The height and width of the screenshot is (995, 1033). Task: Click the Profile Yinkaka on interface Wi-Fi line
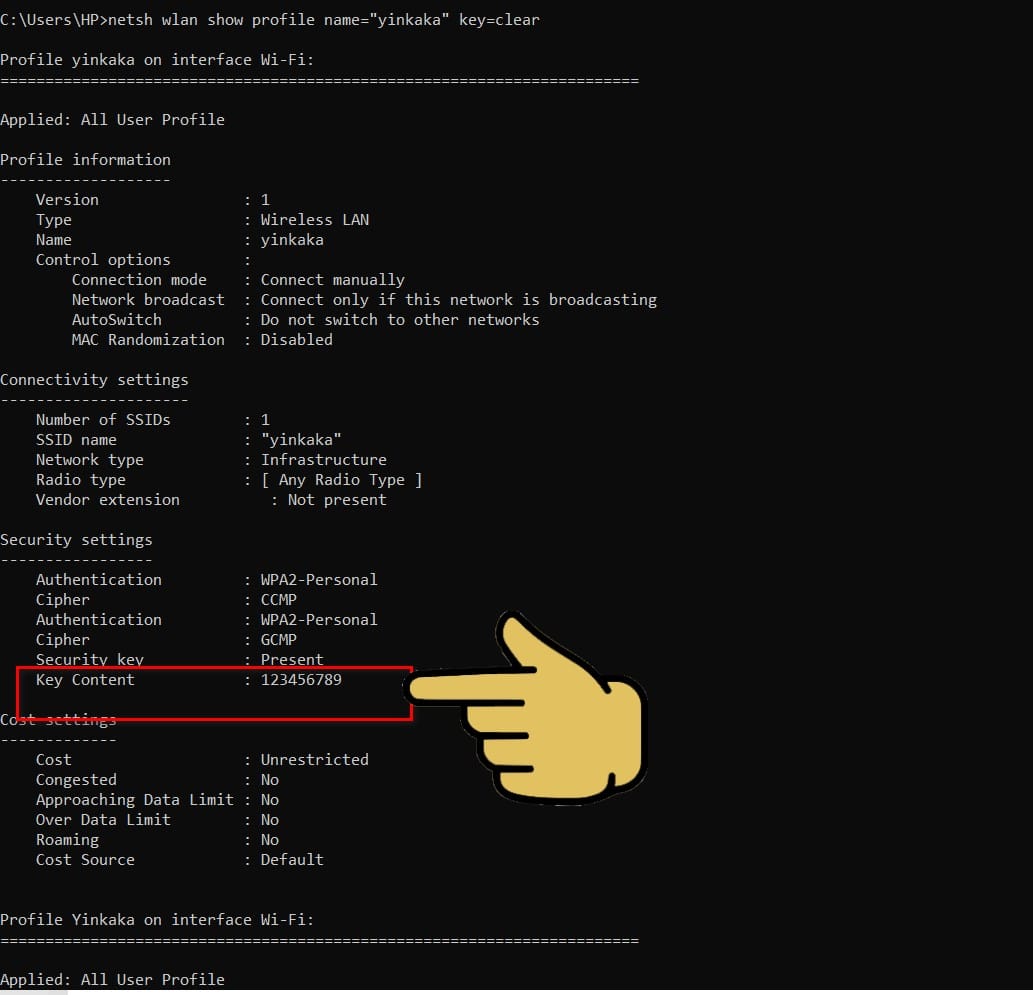[x=157, y=919]
